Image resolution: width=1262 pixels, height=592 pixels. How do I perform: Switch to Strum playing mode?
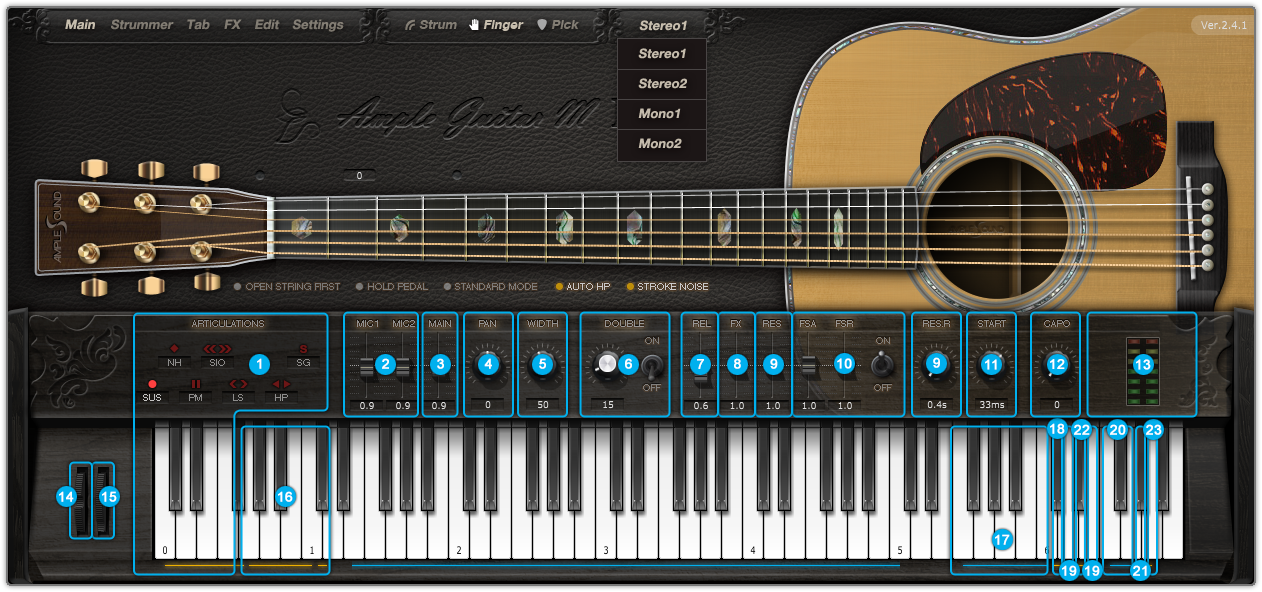[431, 25]
